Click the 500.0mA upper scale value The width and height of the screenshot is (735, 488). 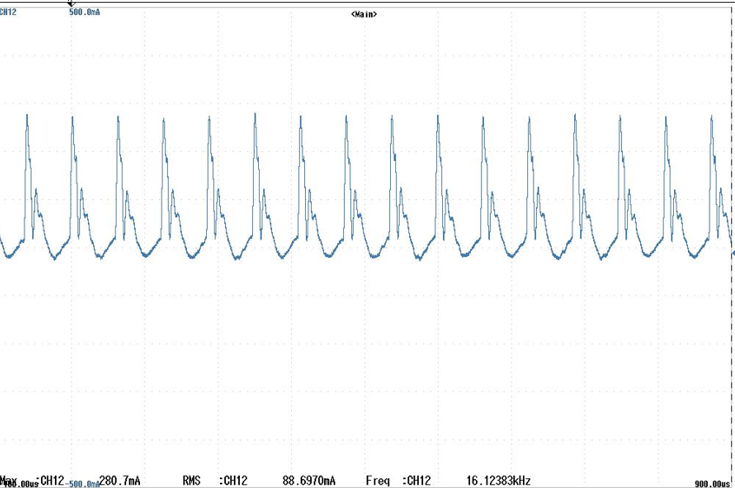click(x=84, y=12)
